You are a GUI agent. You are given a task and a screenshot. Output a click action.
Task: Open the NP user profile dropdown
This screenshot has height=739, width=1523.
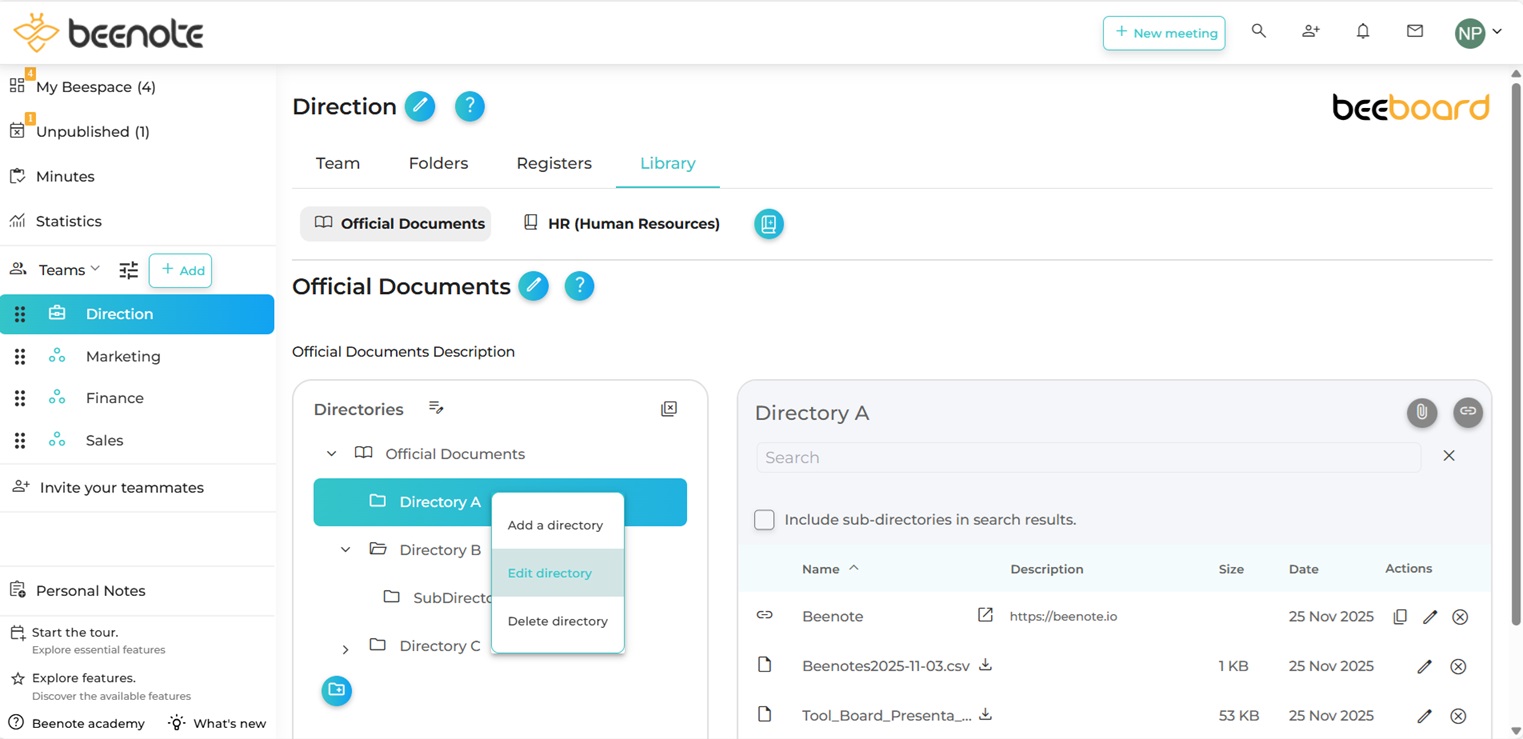pyautogui.click(x=1478, y=32)
